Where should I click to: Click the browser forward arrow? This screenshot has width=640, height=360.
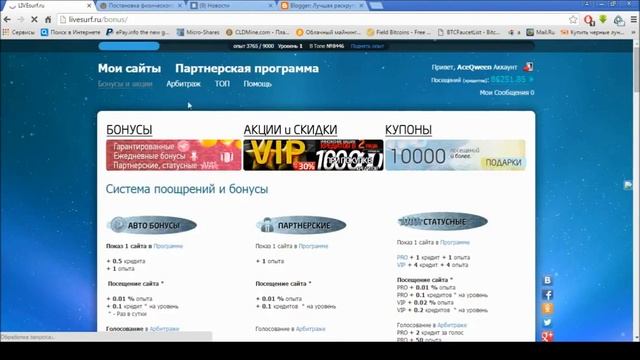click(20, 20)
